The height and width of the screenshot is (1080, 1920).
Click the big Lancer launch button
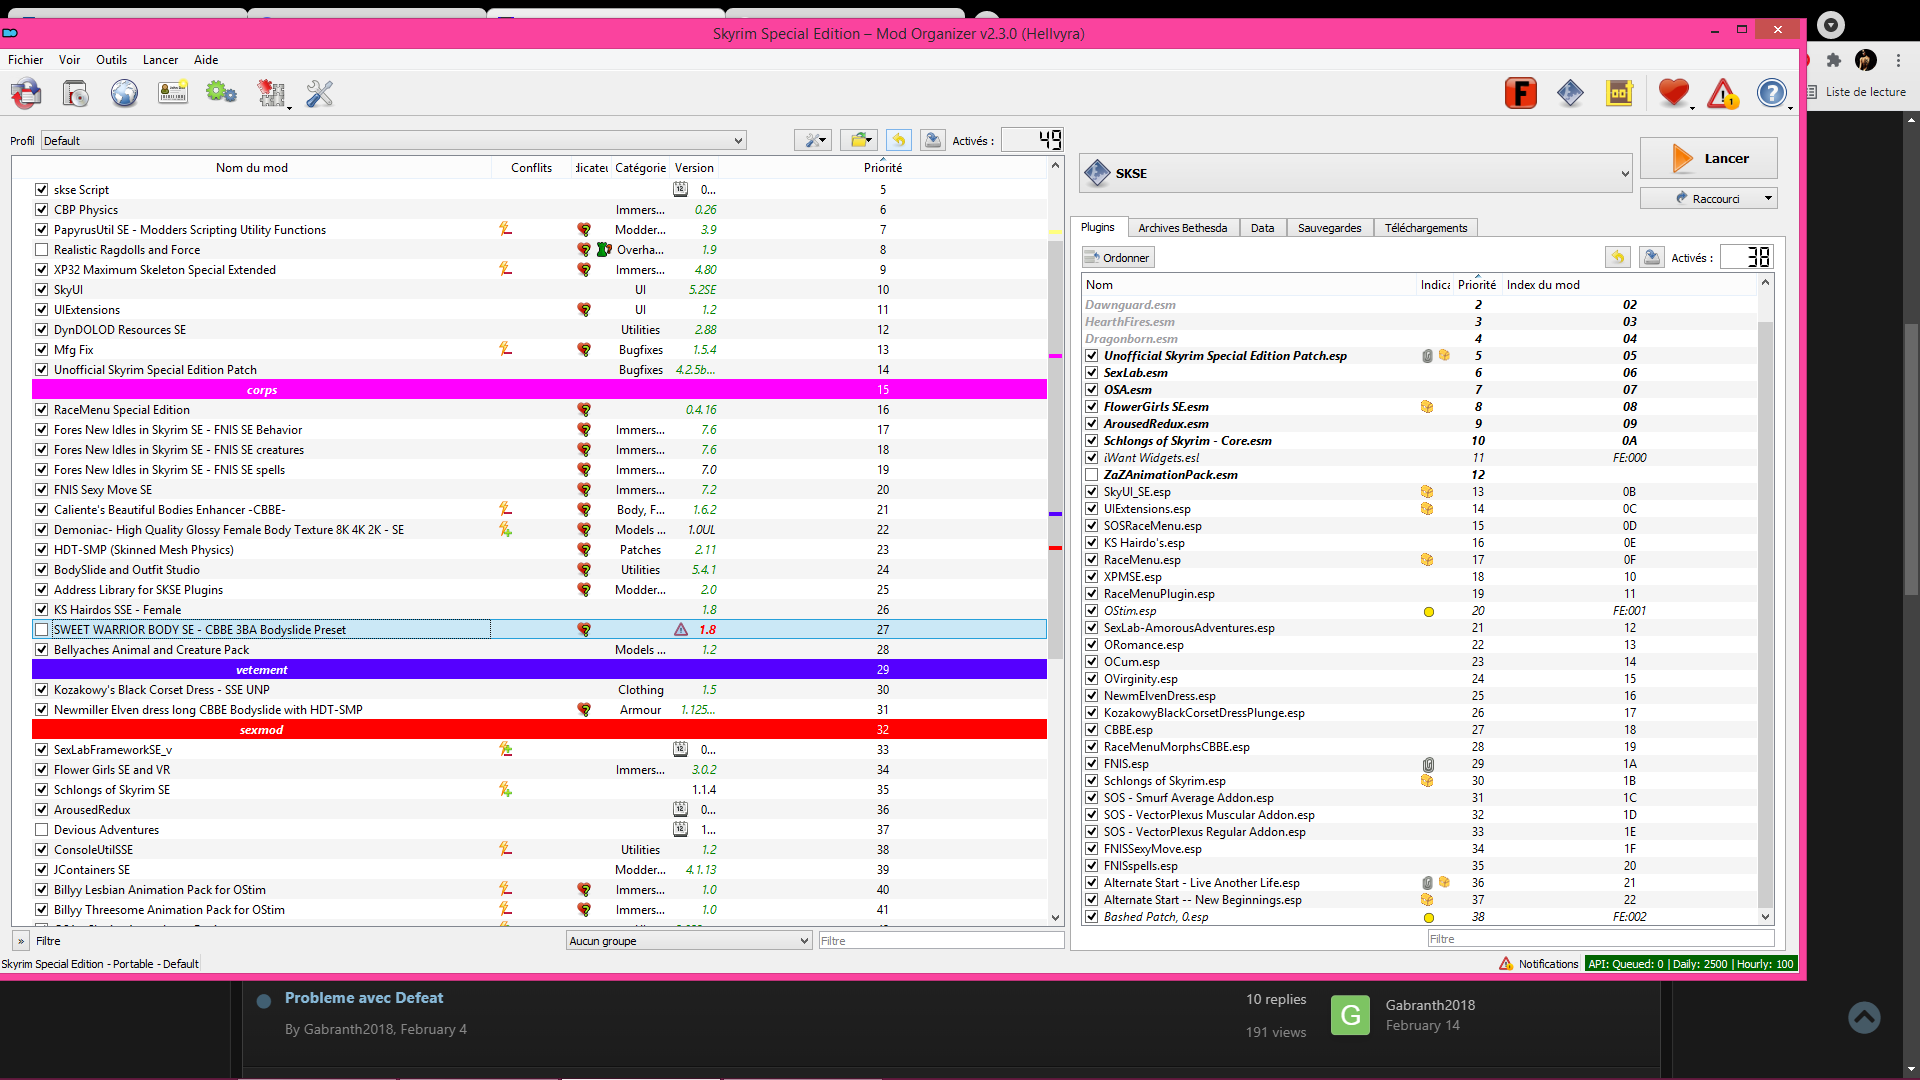[x=1708, y=158]
